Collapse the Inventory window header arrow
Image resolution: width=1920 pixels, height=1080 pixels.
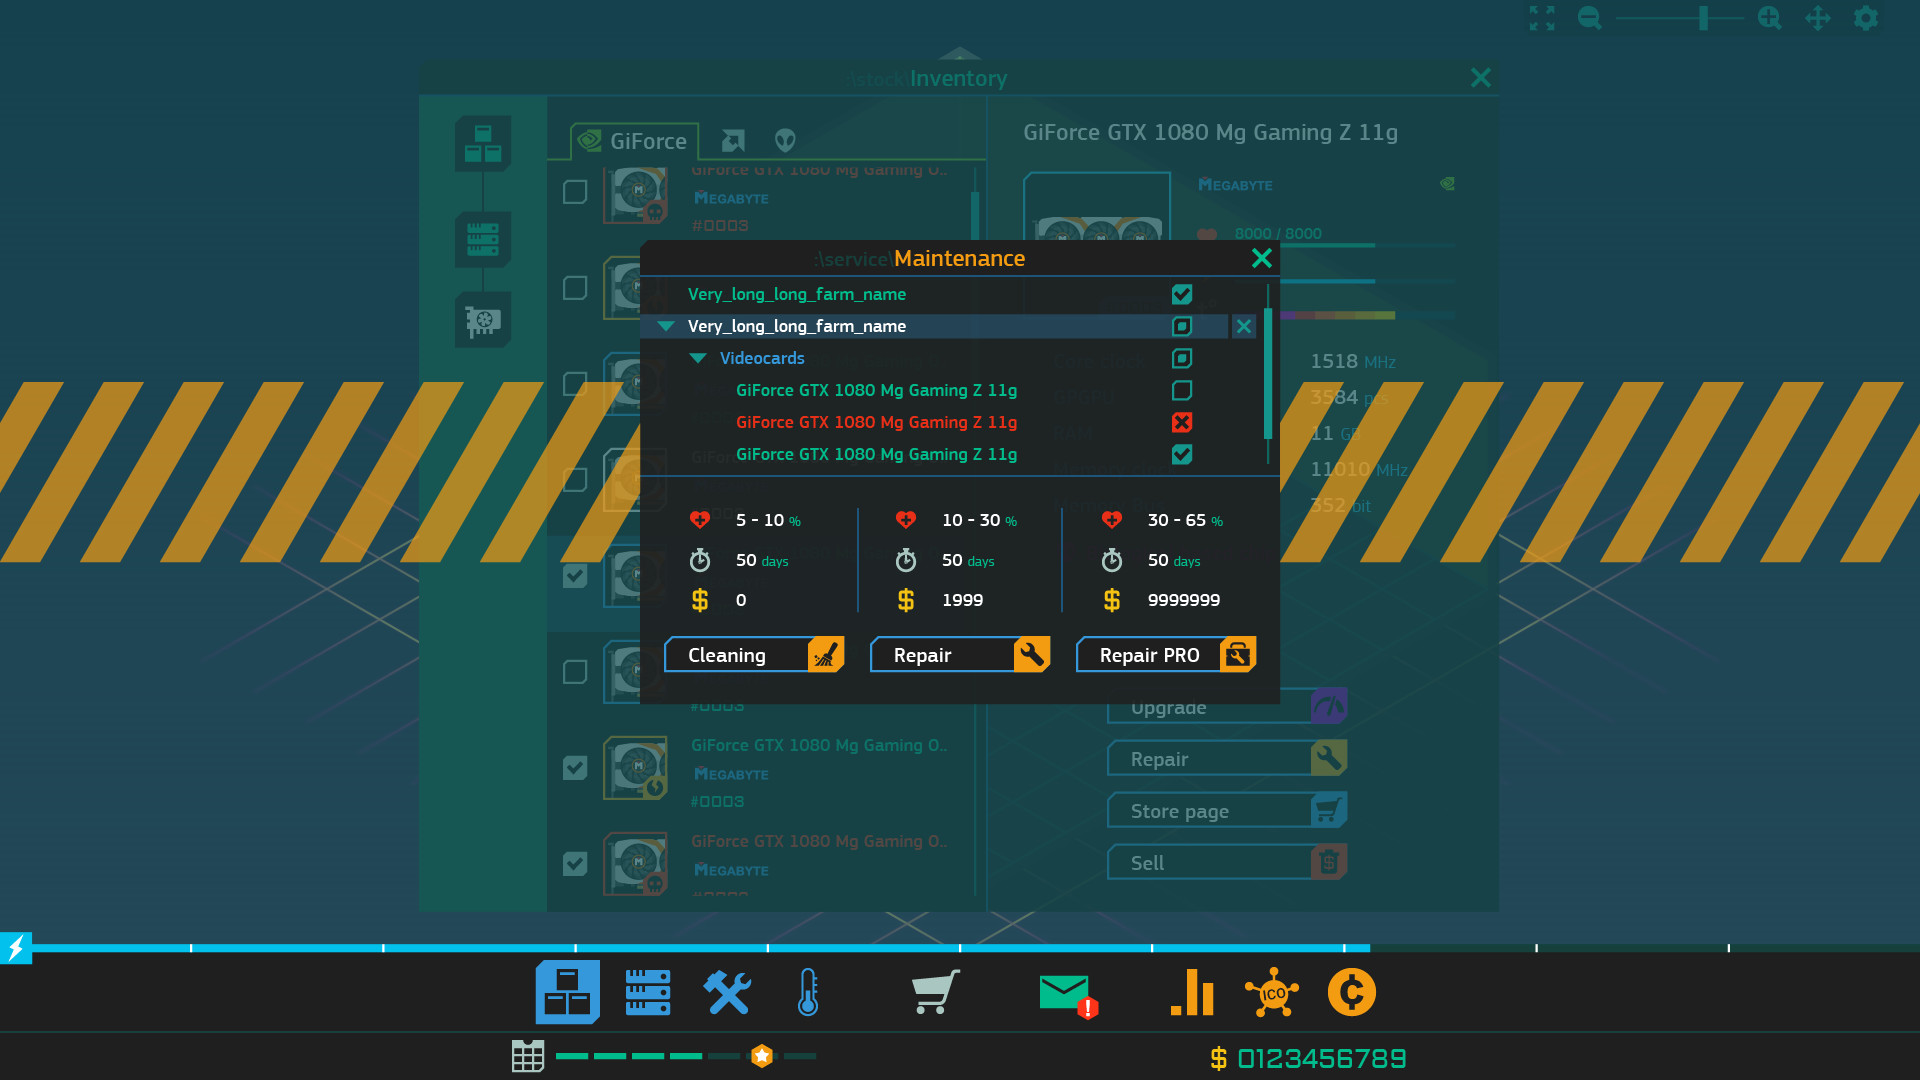960,54
